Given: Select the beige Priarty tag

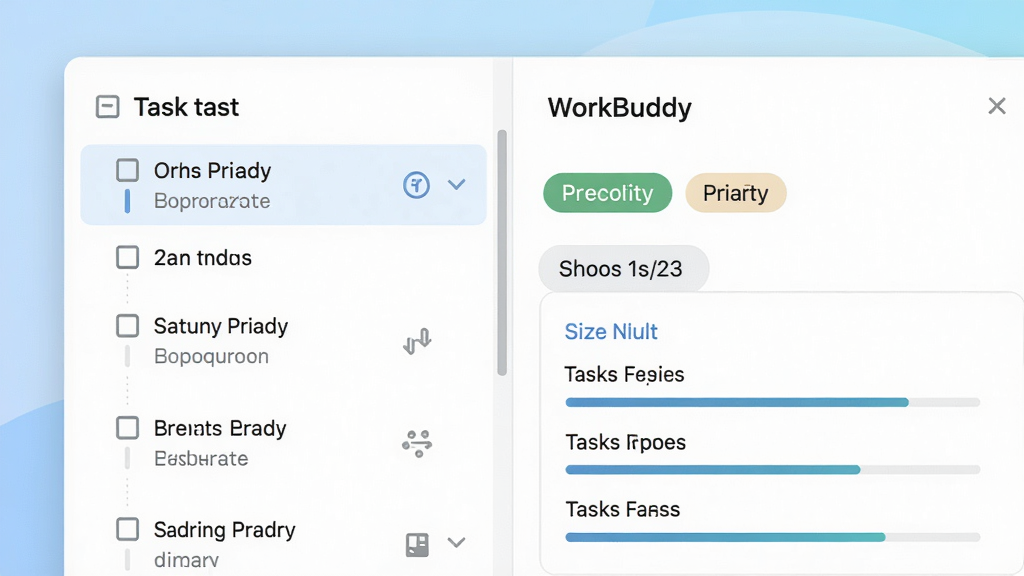Looking at the screenshot, I should [x=735, y=193].
